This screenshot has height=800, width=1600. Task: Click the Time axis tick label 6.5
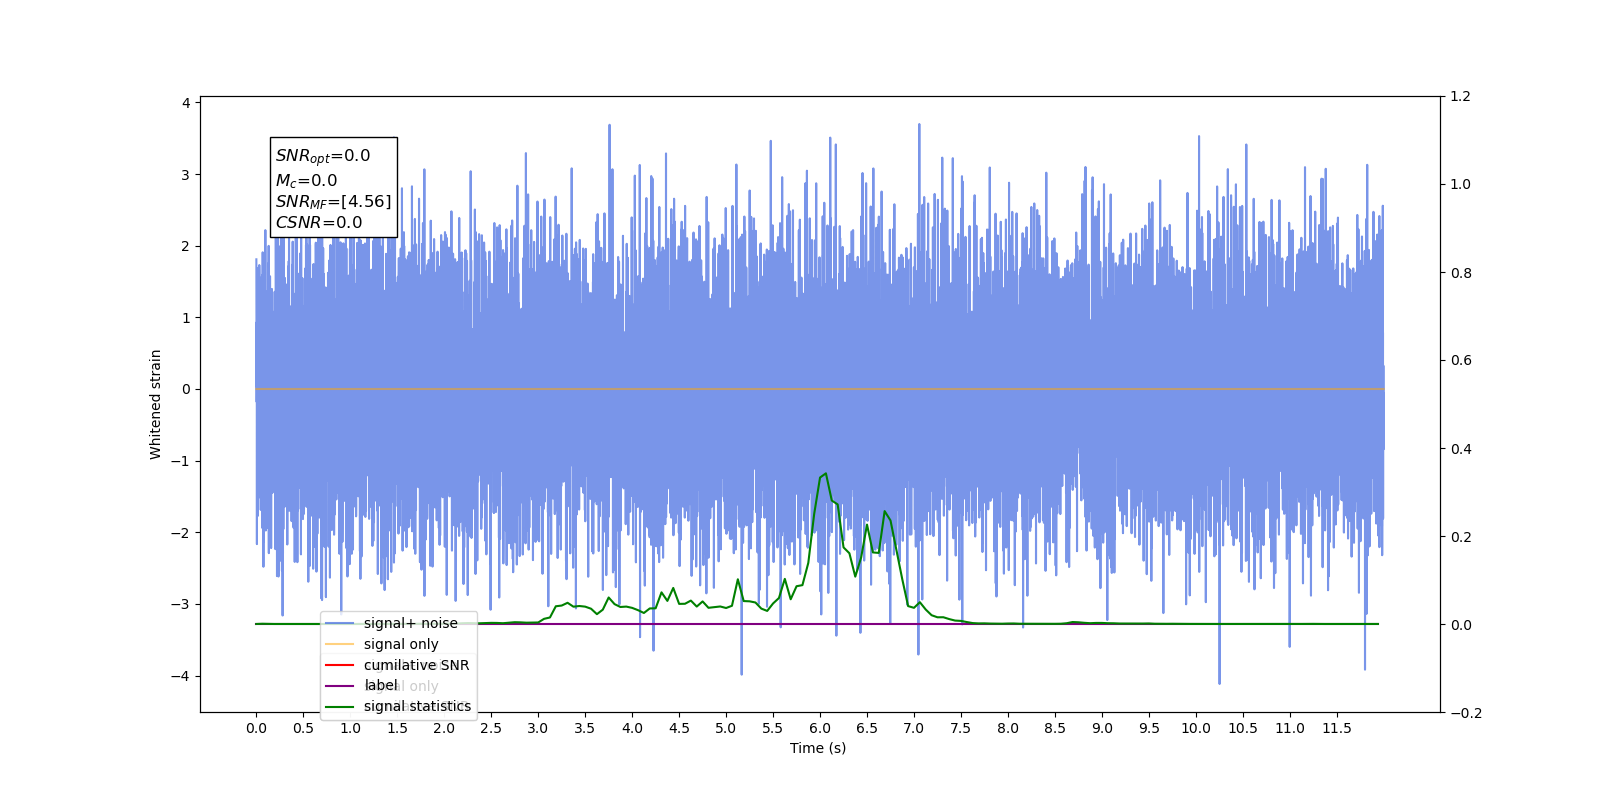[x=867, y=728]
